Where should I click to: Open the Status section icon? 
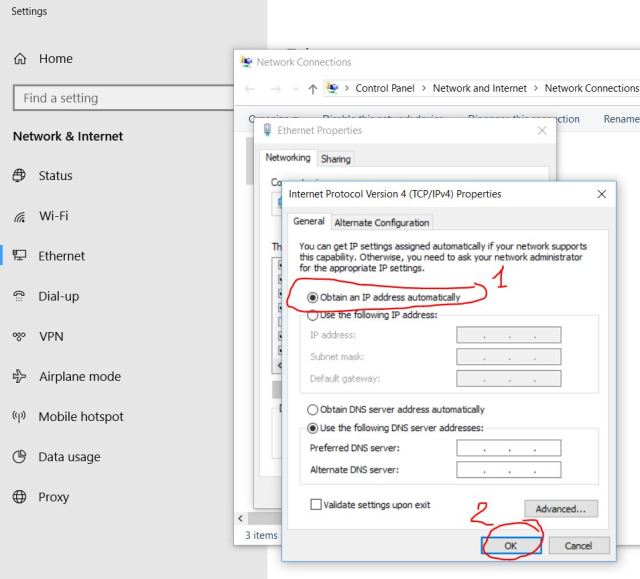(19, 176)
